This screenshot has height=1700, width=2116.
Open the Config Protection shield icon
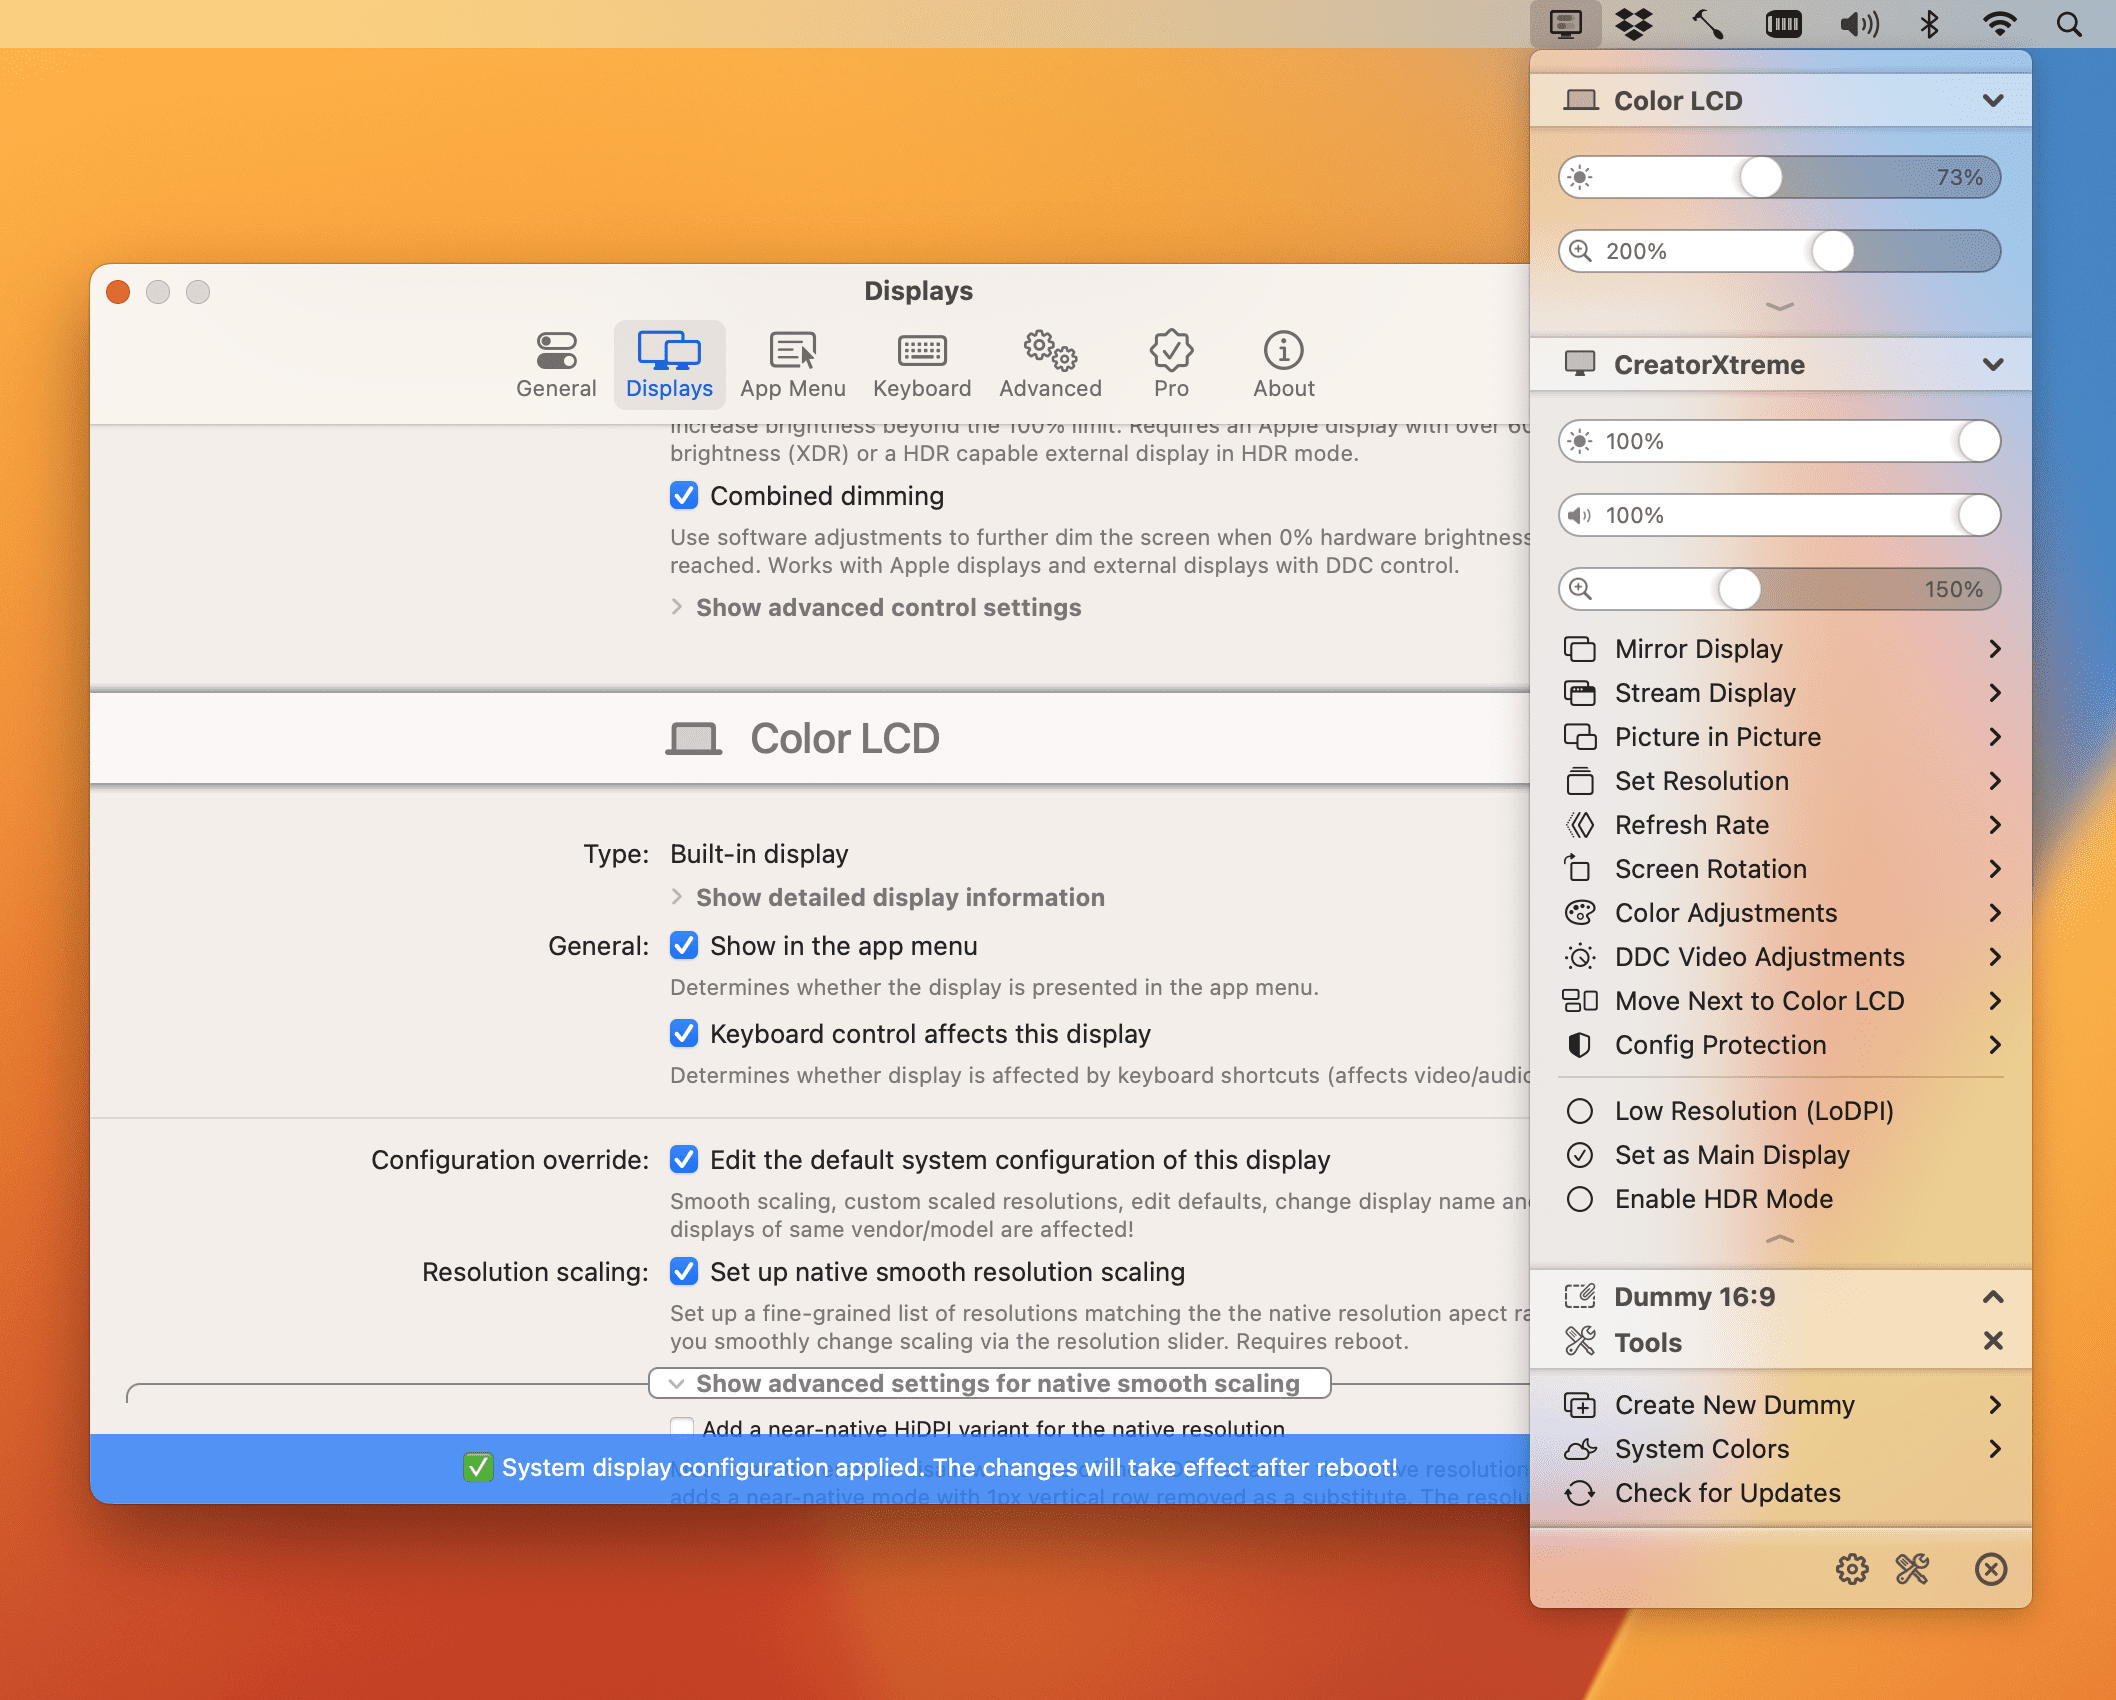pos(1580,1045)
